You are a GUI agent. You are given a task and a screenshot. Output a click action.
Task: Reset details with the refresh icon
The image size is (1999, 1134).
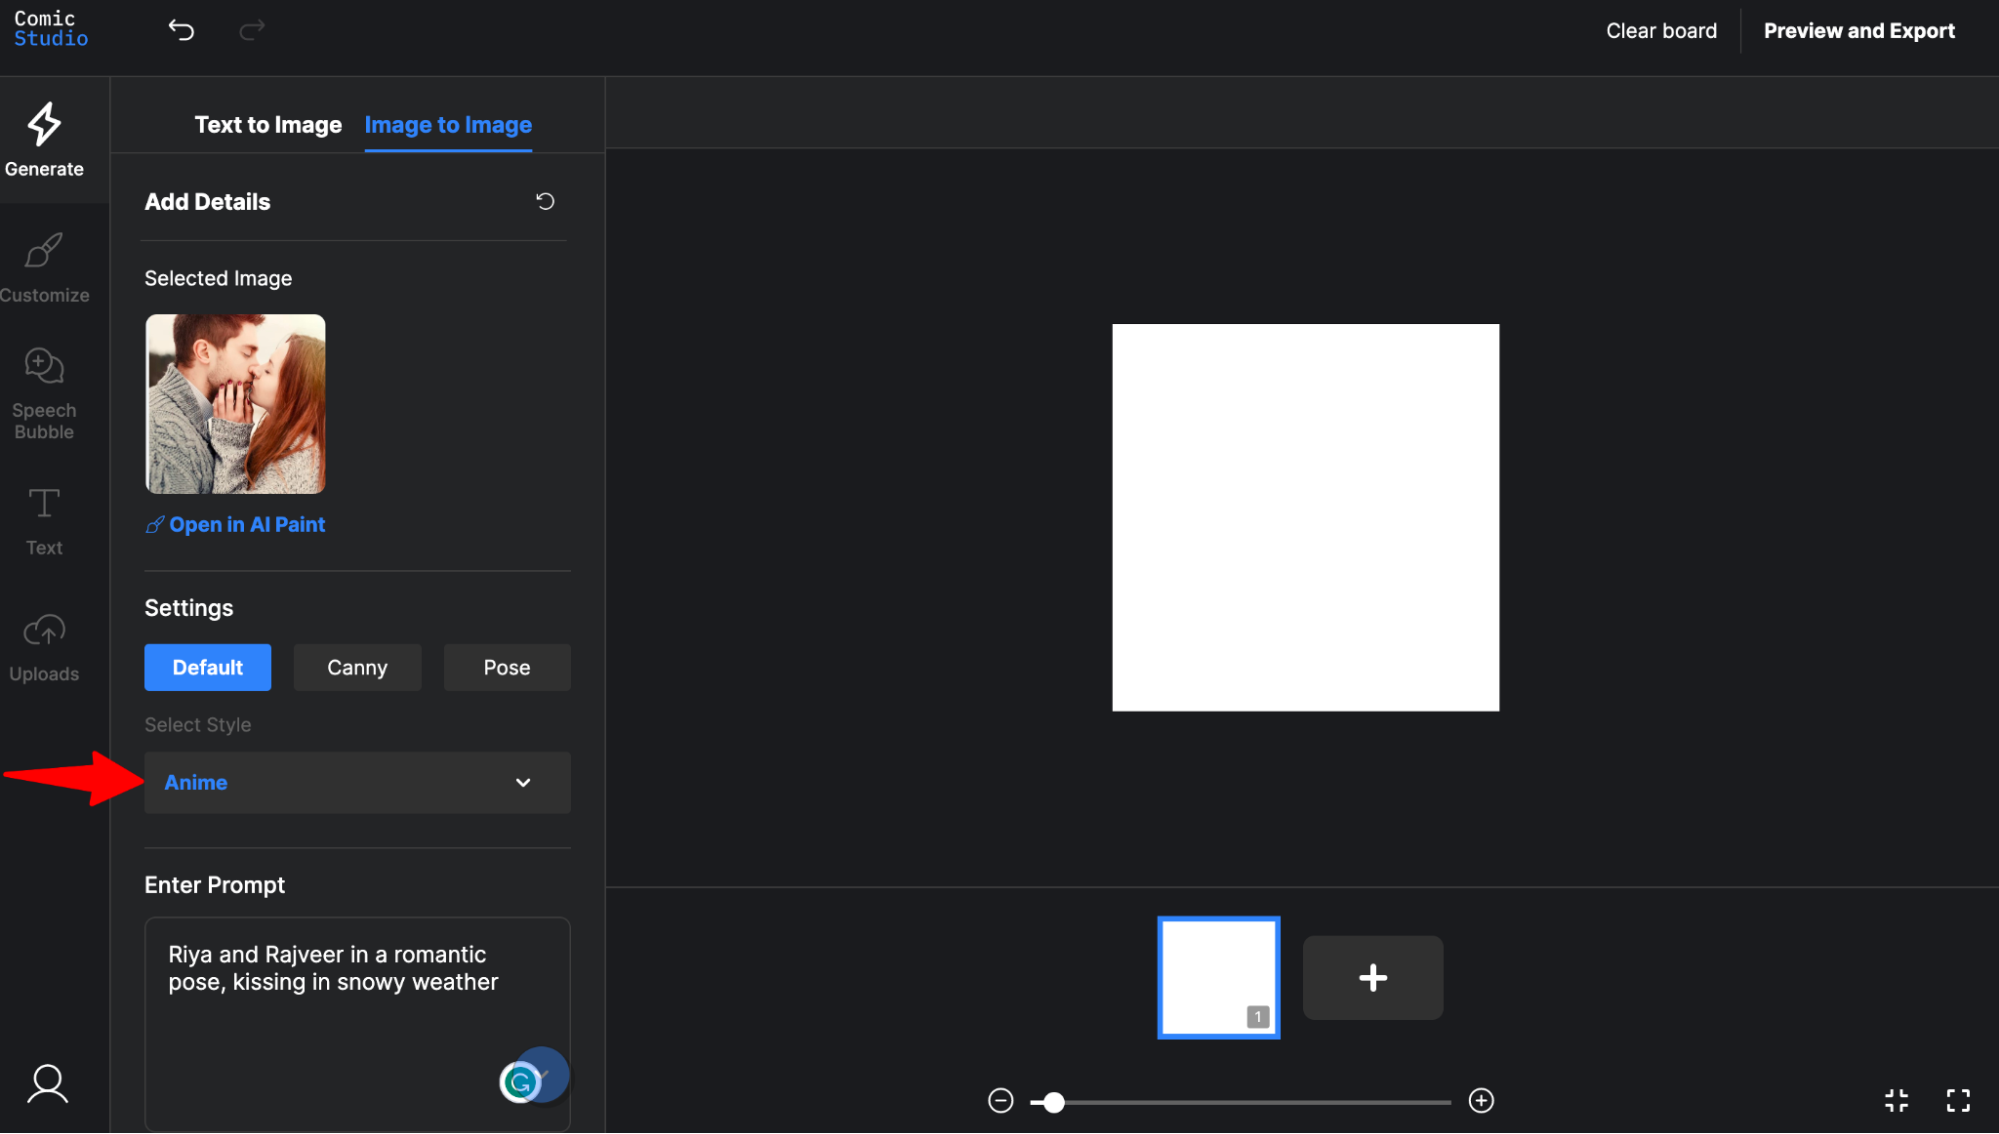point(545,201)
